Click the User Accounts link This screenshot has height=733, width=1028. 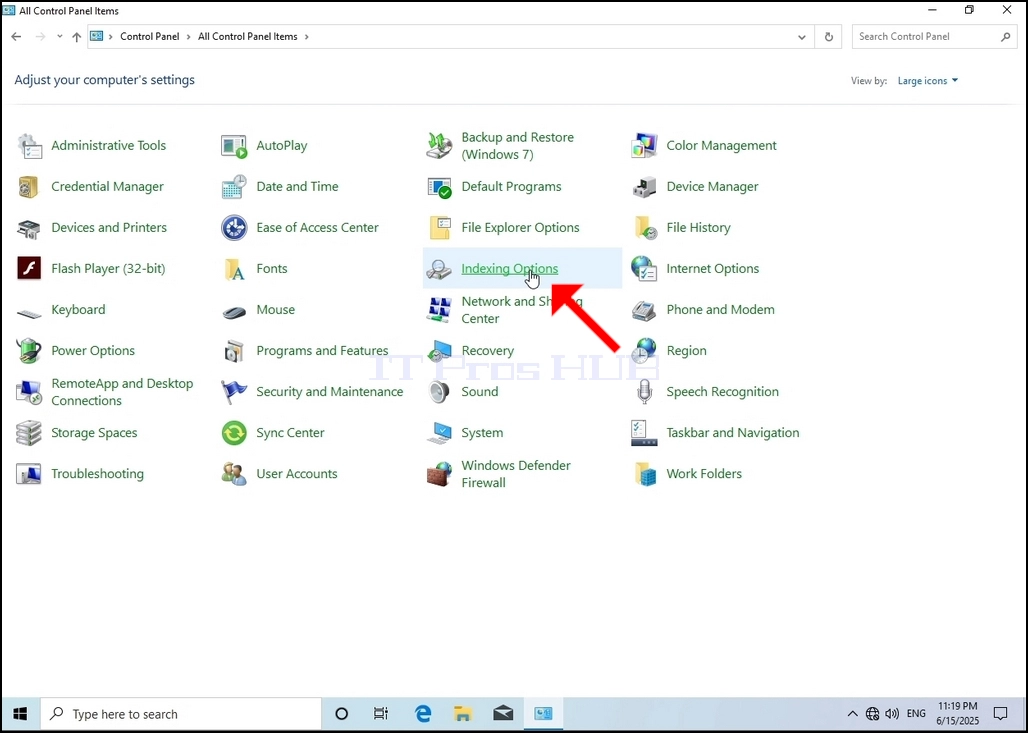pos(297,473)
